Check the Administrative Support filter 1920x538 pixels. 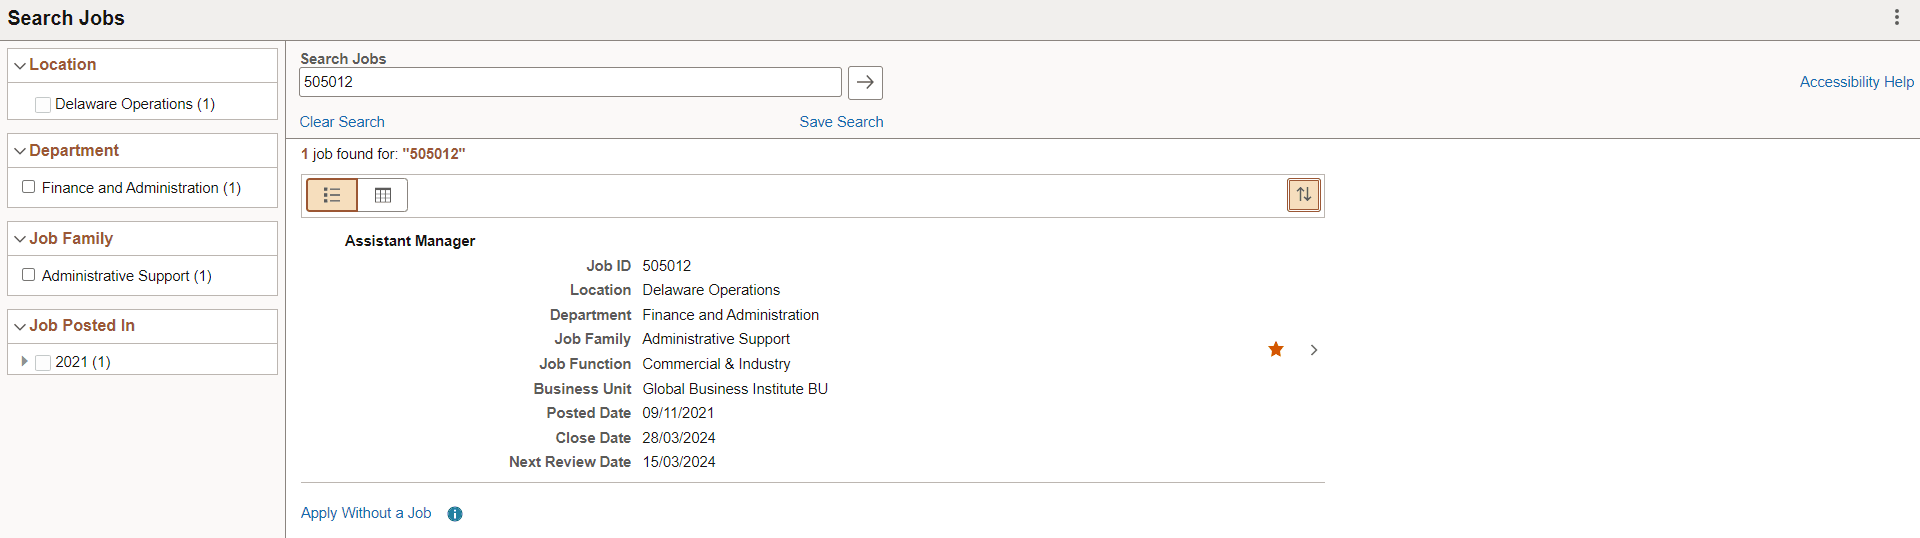29,275
